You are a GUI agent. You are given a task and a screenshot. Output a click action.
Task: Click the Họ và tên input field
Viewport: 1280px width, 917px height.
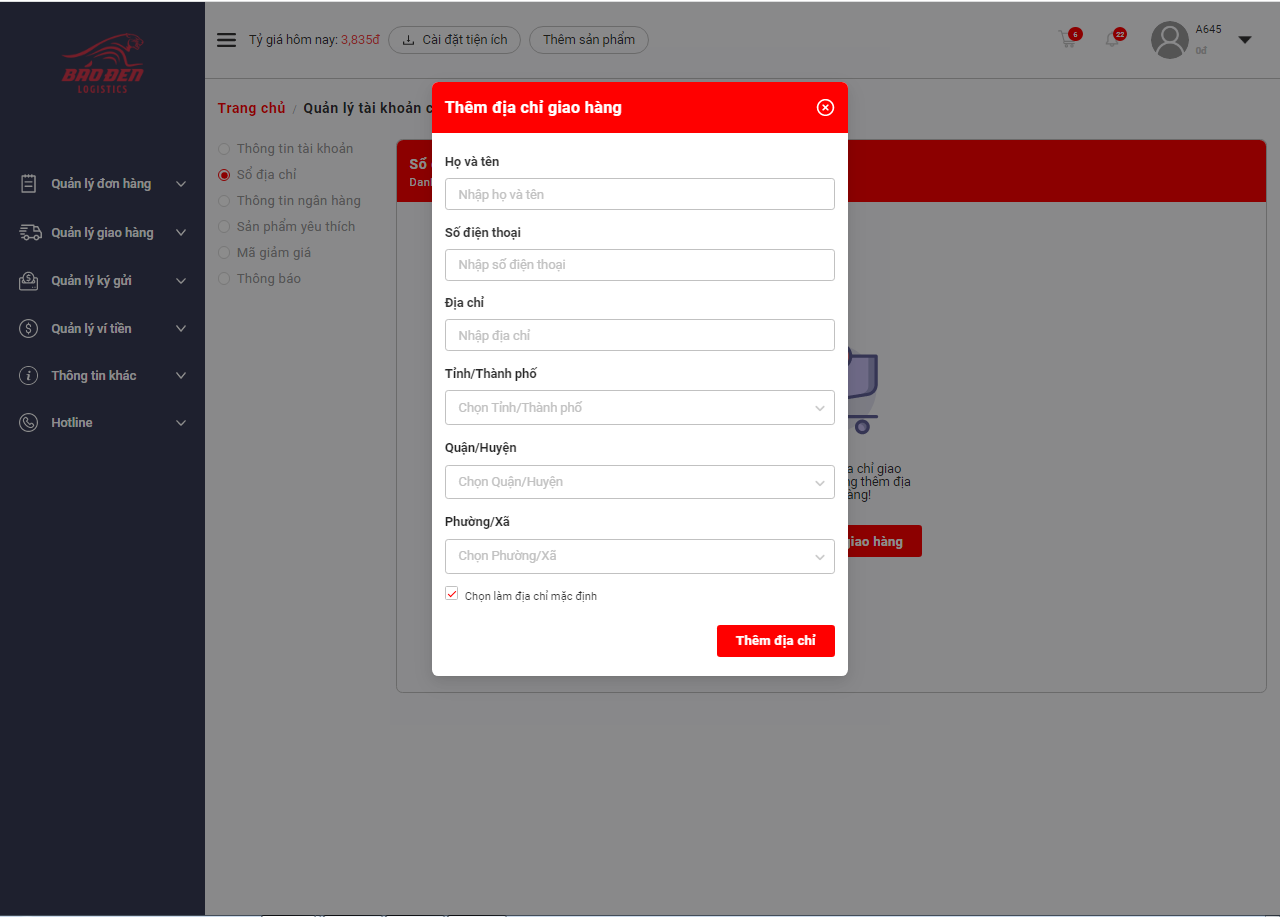point(639,194)
